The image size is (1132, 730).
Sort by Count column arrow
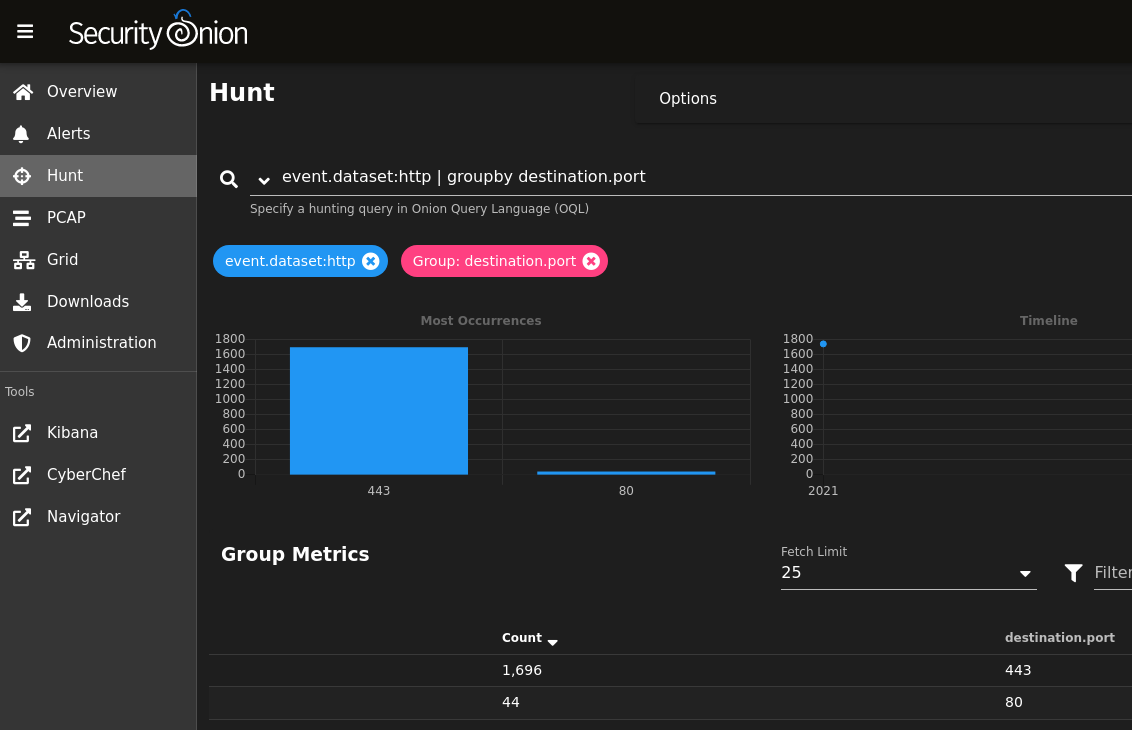[553, 642]
